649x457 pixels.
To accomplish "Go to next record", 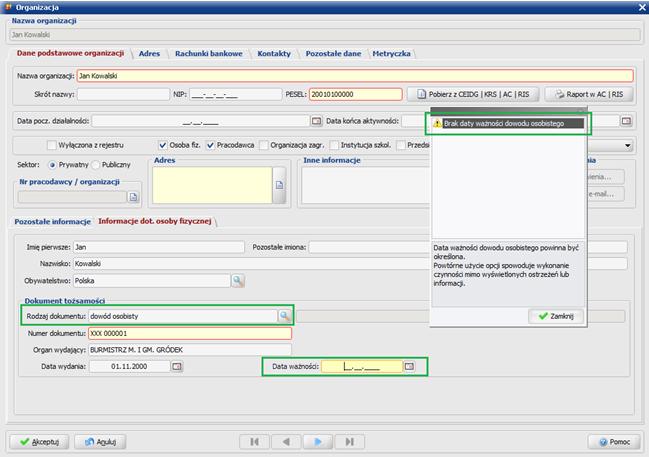I will pos(318,442).
